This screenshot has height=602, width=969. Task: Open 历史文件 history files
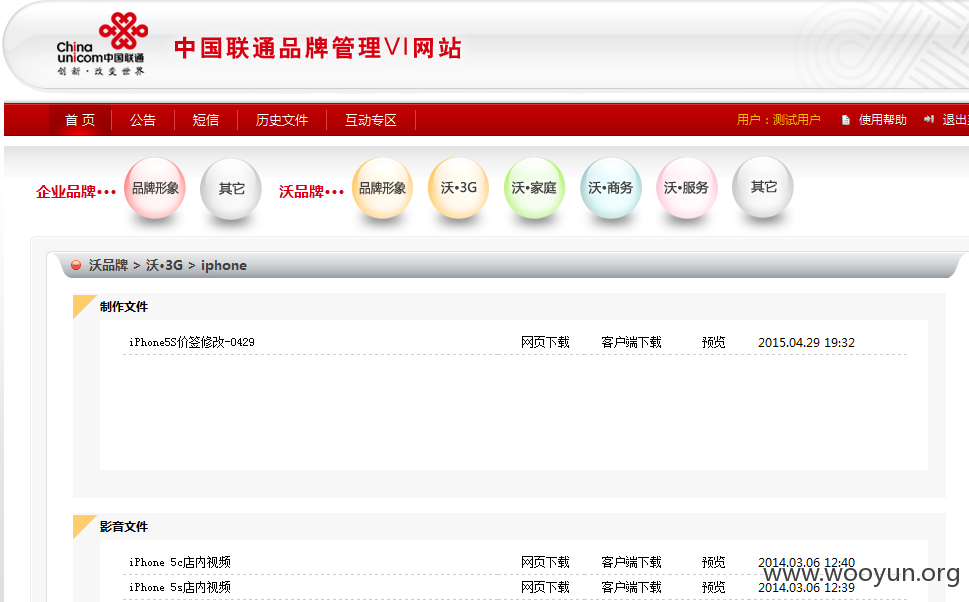coord(282,120)
